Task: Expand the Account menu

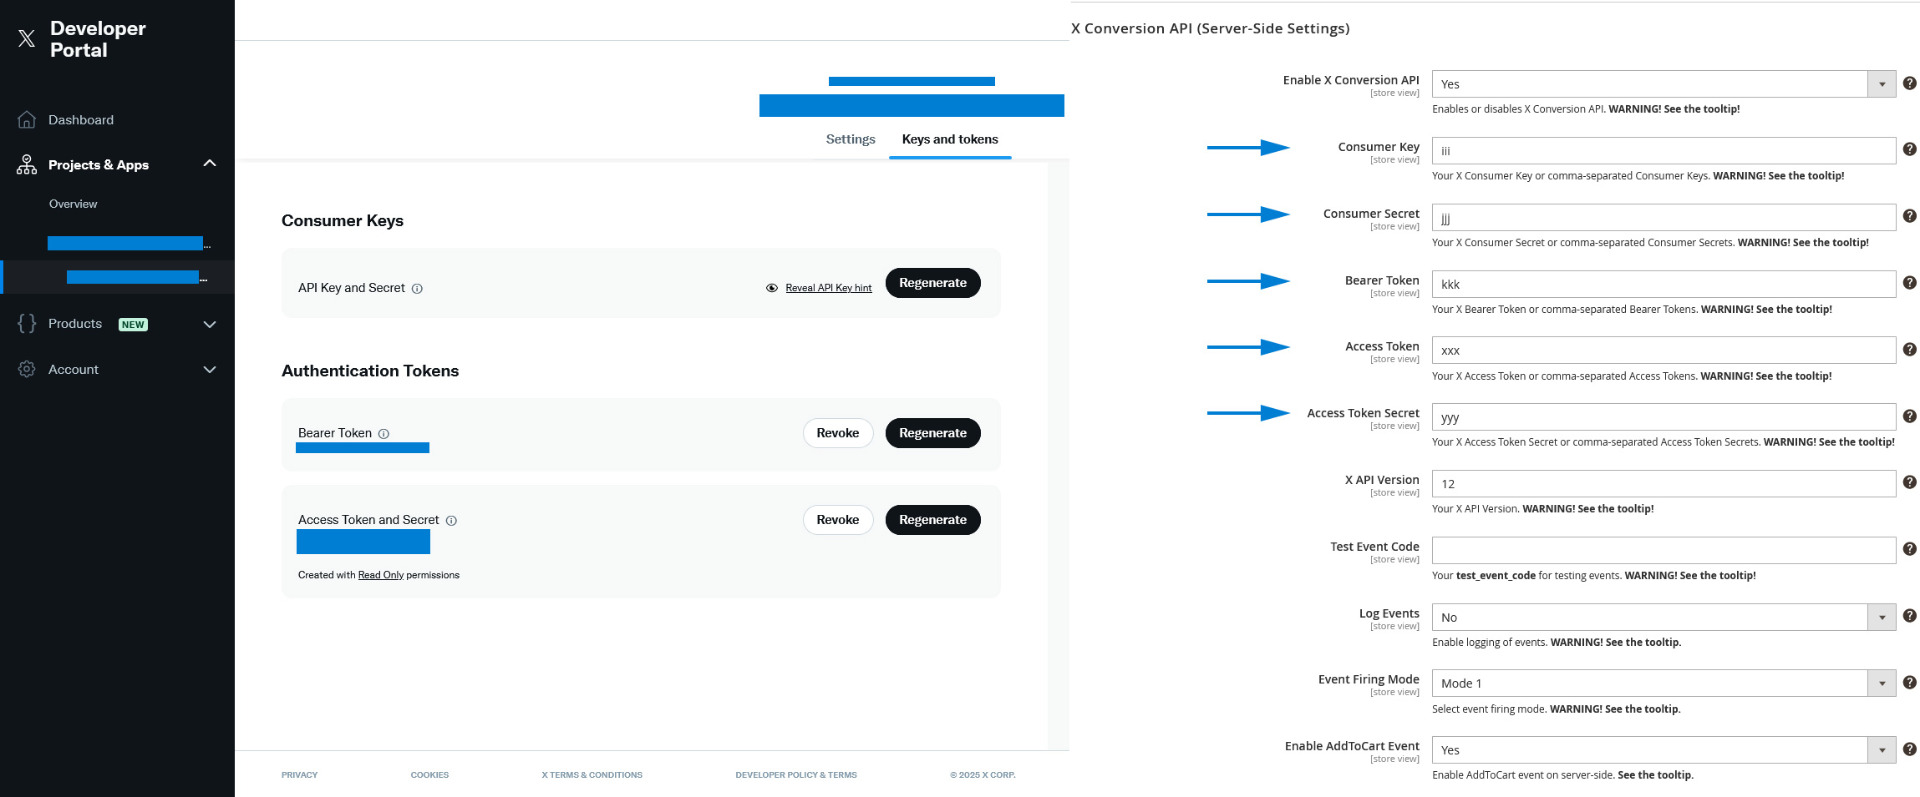Action: click(x=210, y=370)
